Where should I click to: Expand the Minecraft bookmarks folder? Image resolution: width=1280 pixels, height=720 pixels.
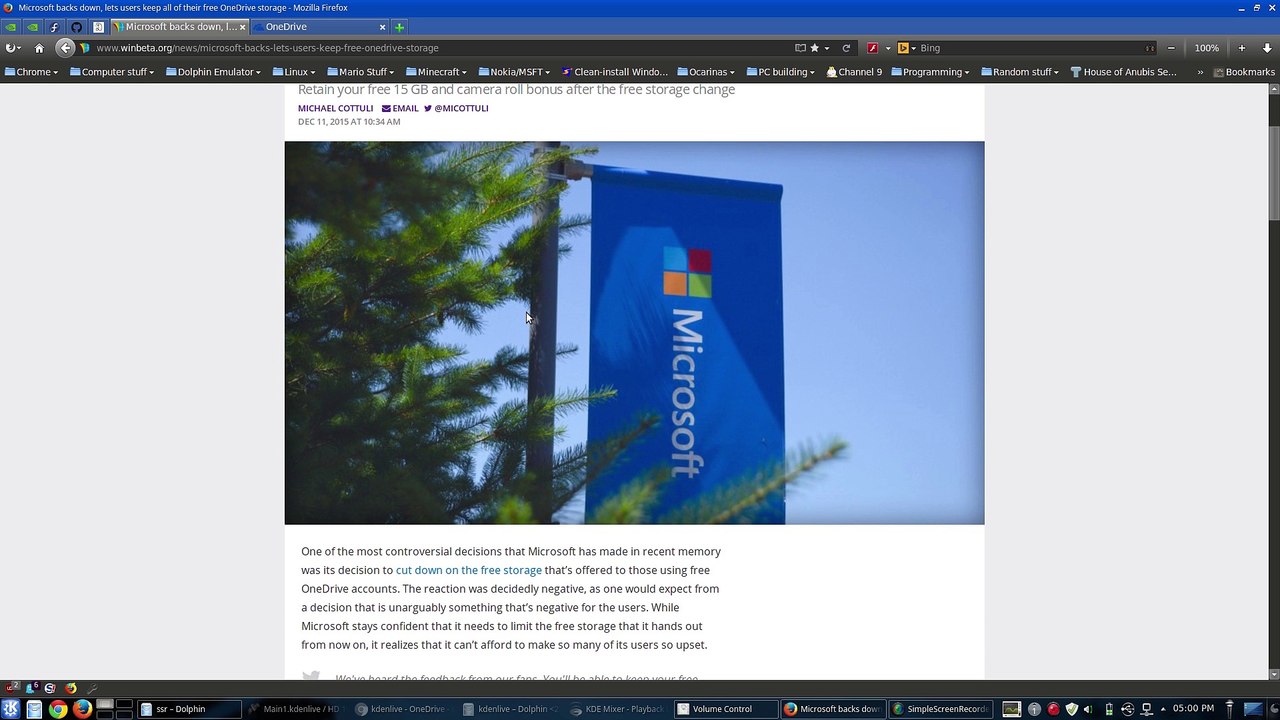point(437,72)
